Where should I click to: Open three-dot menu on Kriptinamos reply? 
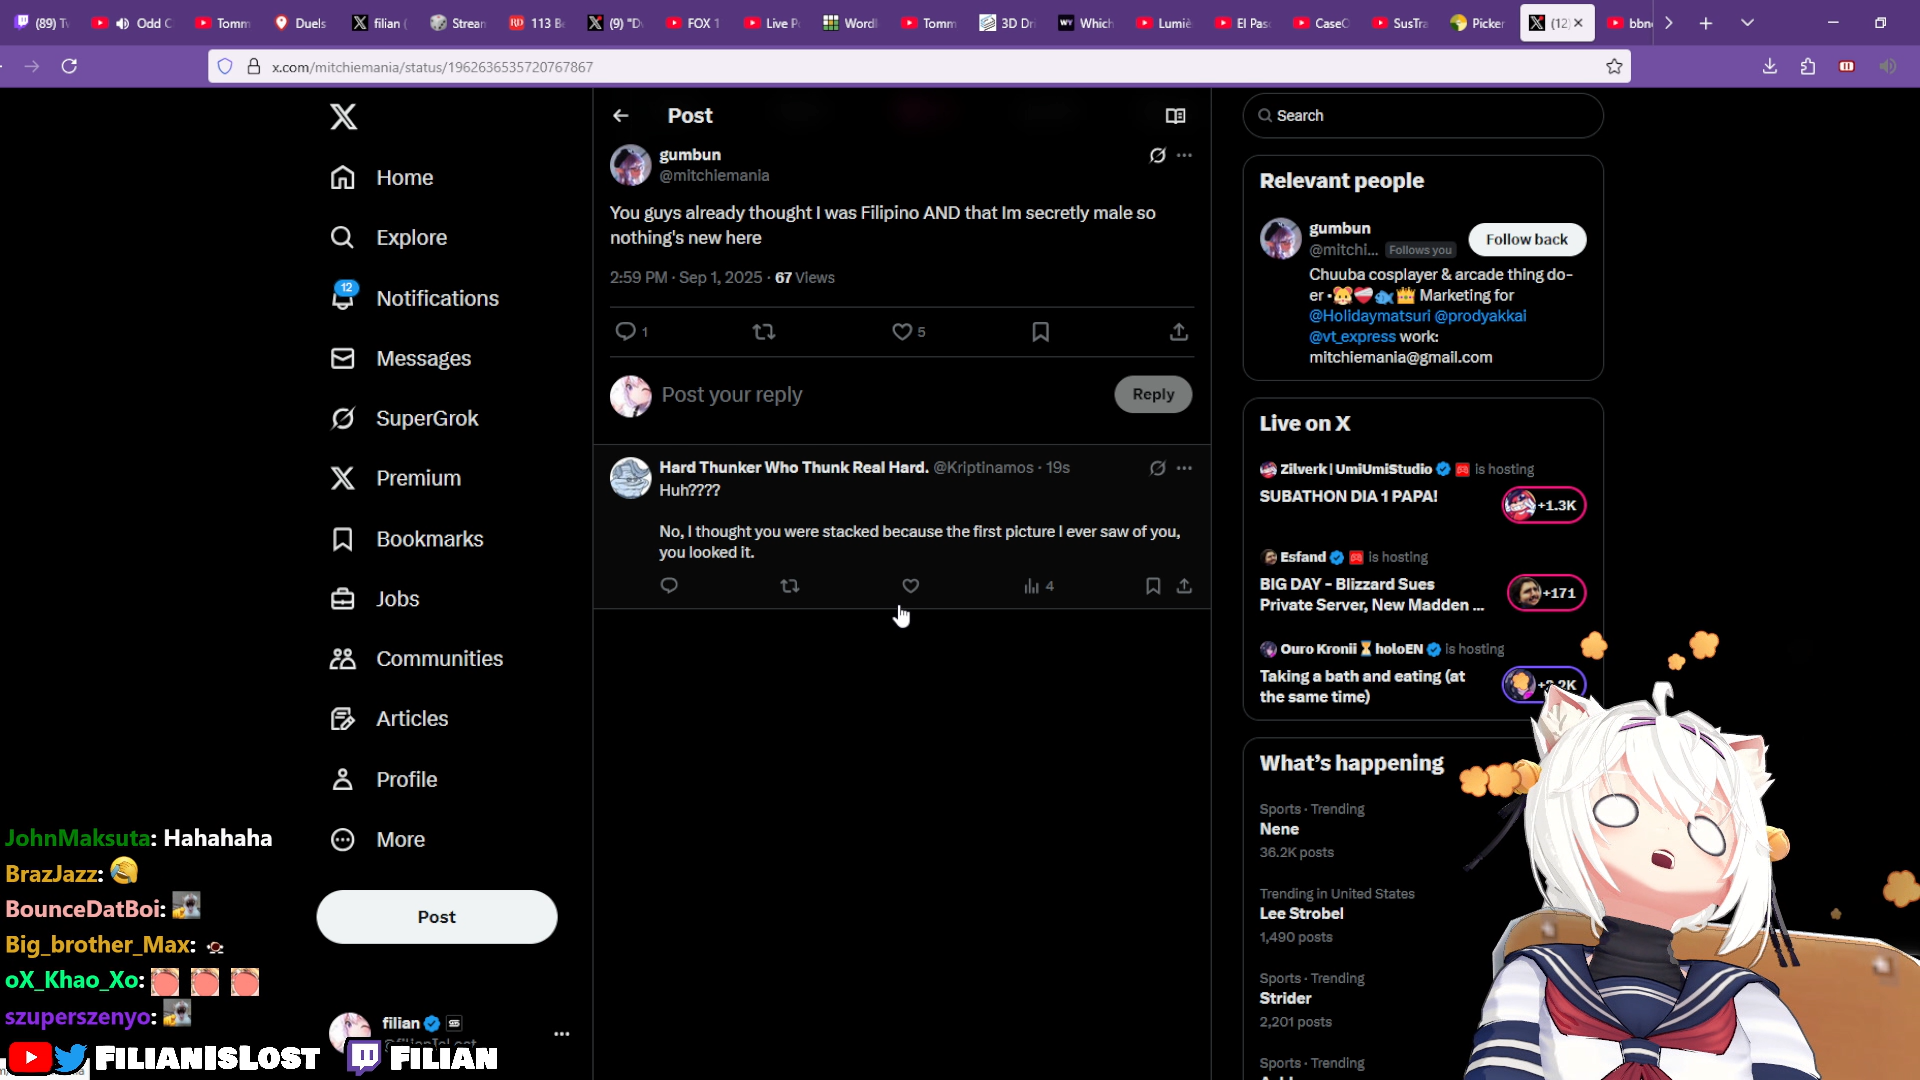point(1184,468)
